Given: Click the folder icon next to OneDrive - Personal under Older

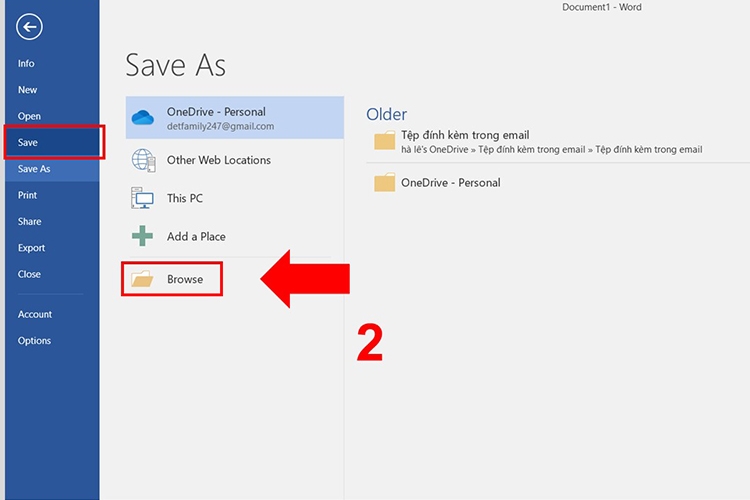Looking at the screenshot, I should click(384, 182).
